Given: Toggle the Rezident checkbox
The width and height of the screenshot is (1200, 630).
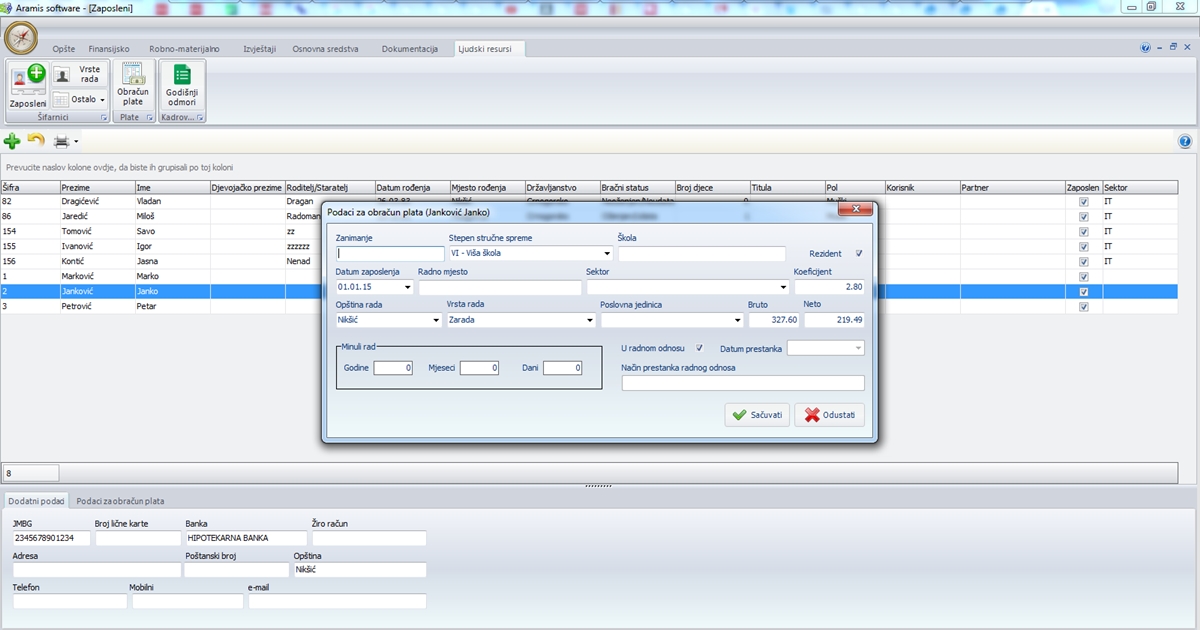Looking at the screenshot, I should coord(858,253).
